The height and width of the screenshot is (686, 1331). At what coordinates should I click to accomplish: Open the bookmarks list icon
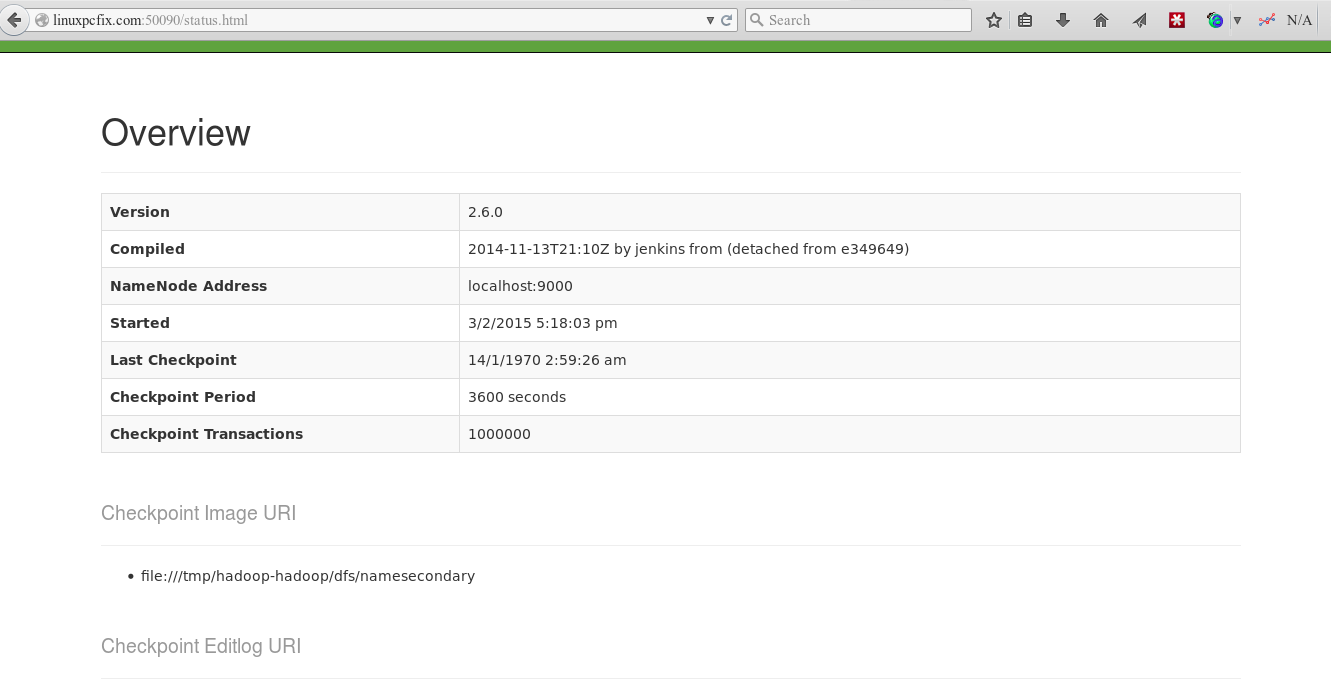coord(1025,20)
